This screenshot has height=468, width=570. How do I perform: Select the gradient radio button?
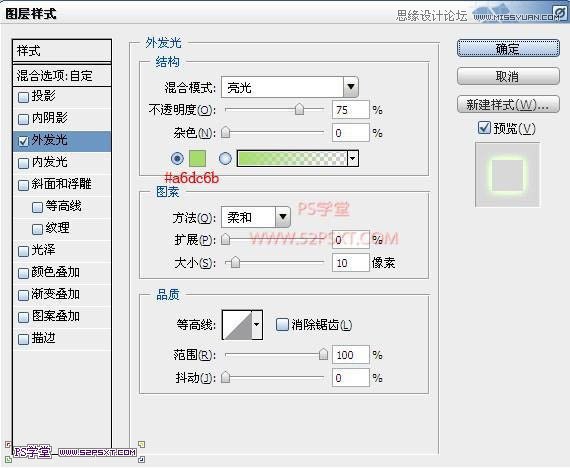pyautogui.click(x=225, y=159)
